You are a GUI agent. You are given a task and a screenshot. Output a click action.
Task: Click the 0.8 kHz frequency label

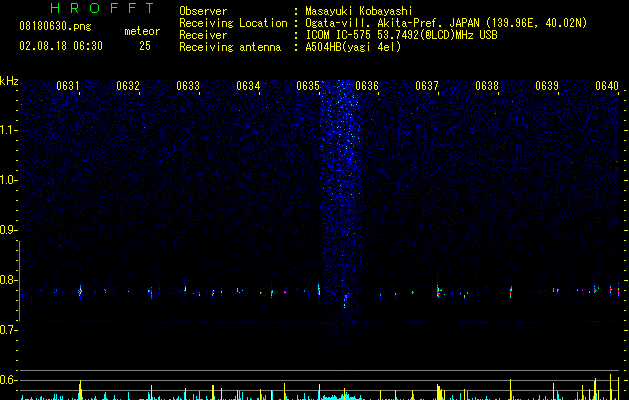click(x=8, y=280)
